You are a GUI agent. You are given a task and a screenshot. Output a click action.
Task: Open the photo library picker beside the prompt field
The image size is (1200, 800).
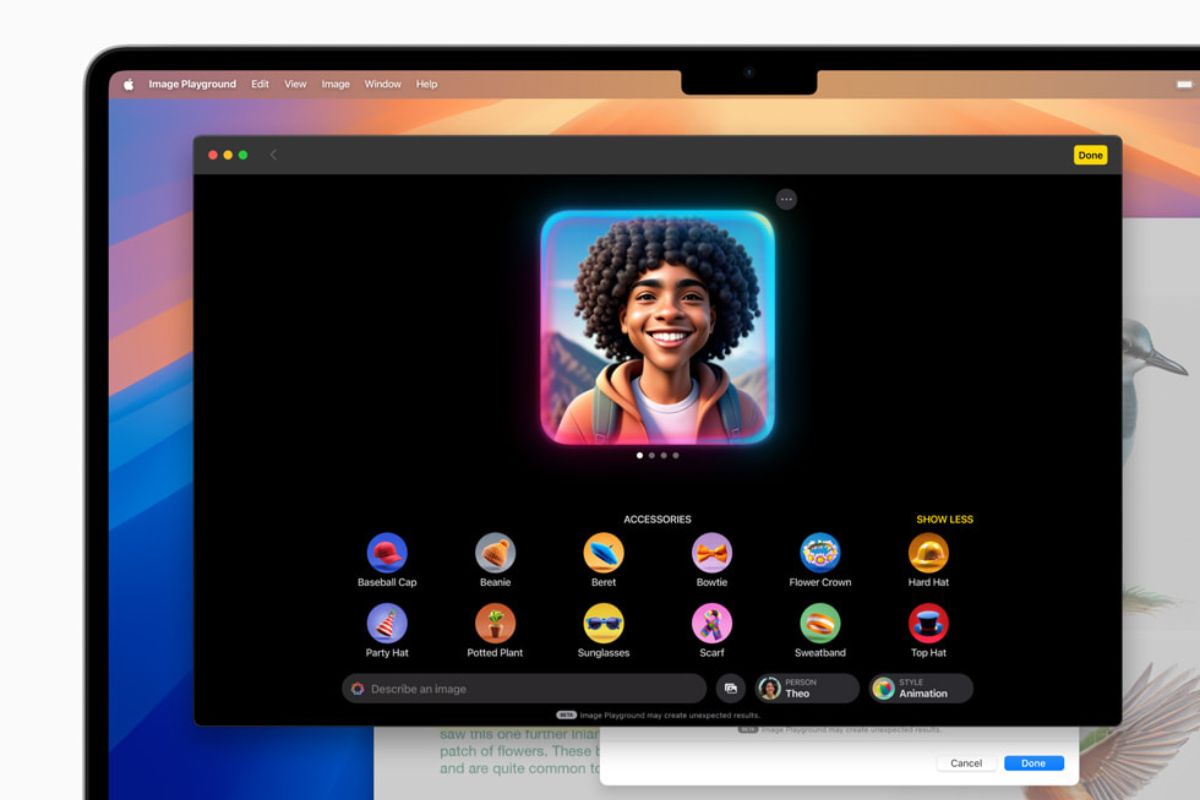pyautogui.click(x=729, y=688)
